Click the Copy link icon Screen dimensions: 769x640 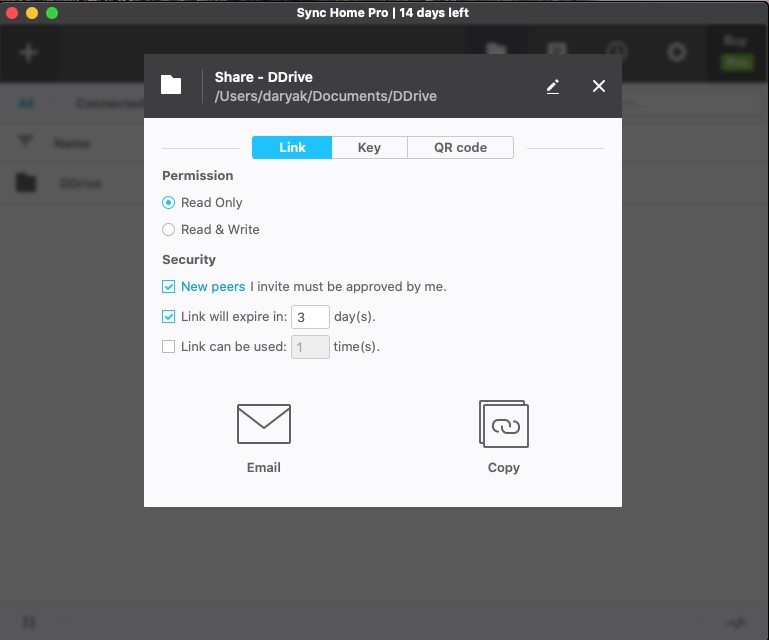504,424
